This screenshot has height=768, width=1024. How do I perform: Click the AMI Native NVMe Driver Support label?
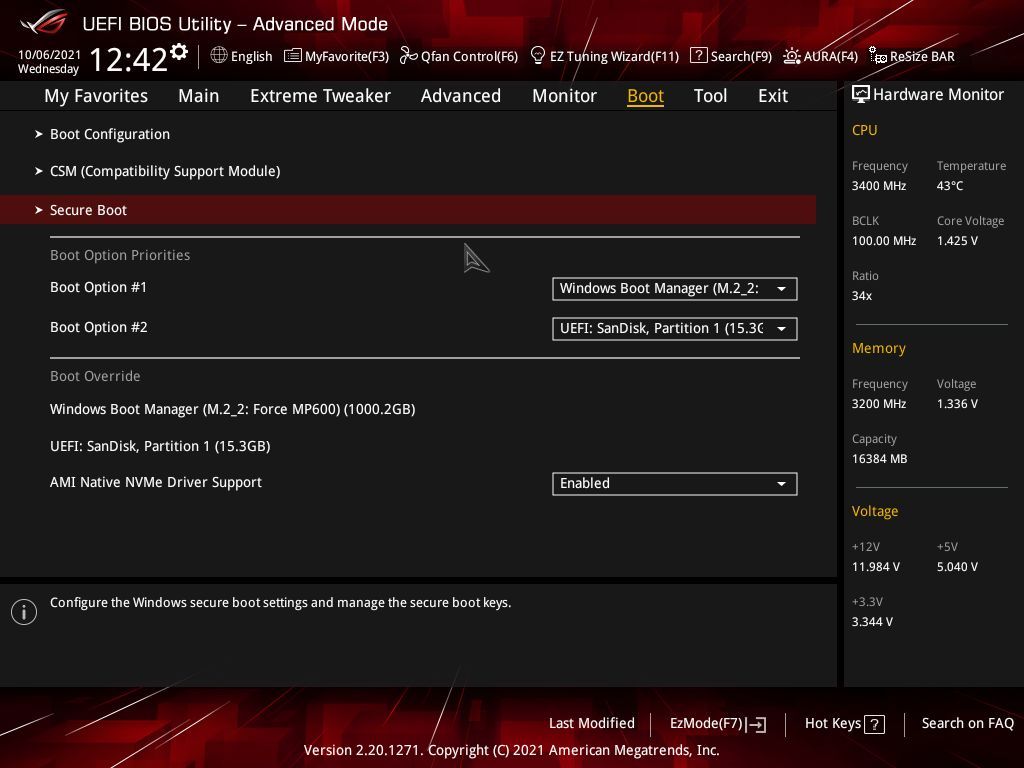coord(156,482)
